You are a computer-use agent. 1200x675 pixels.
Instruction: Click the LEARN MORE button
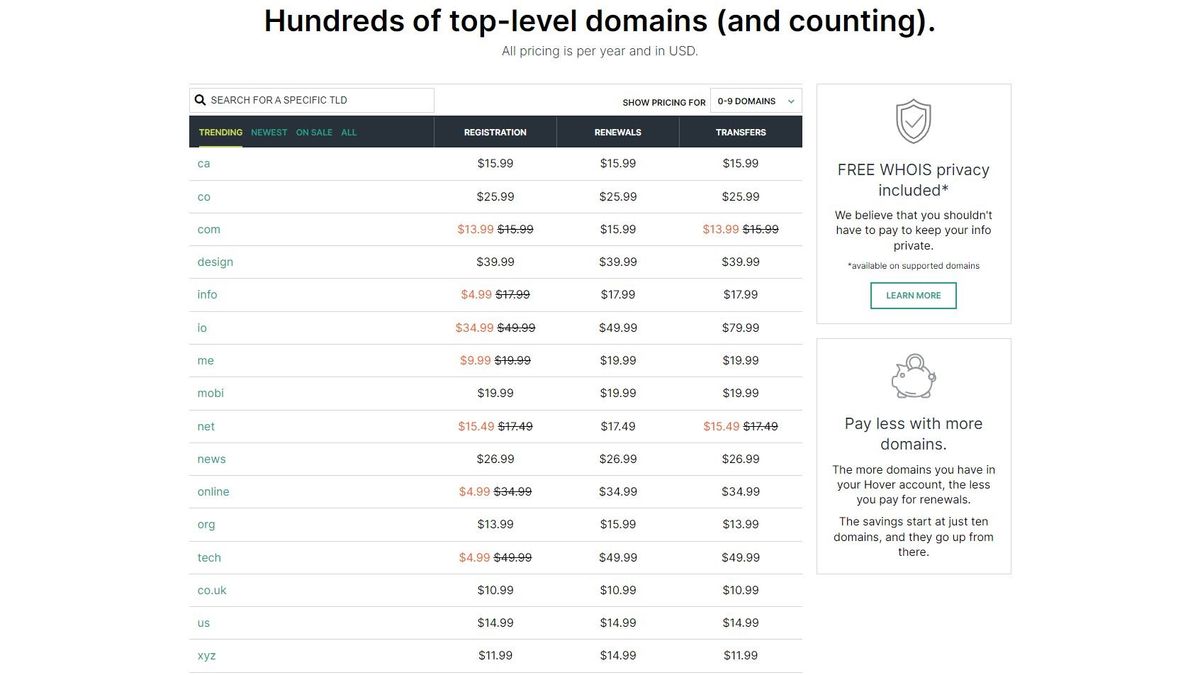(x=913, y=295)
